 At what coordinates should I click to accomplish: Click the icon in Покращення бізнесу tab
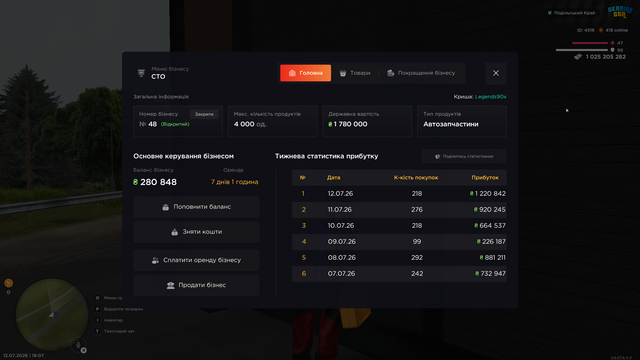[x=391, y=73]
